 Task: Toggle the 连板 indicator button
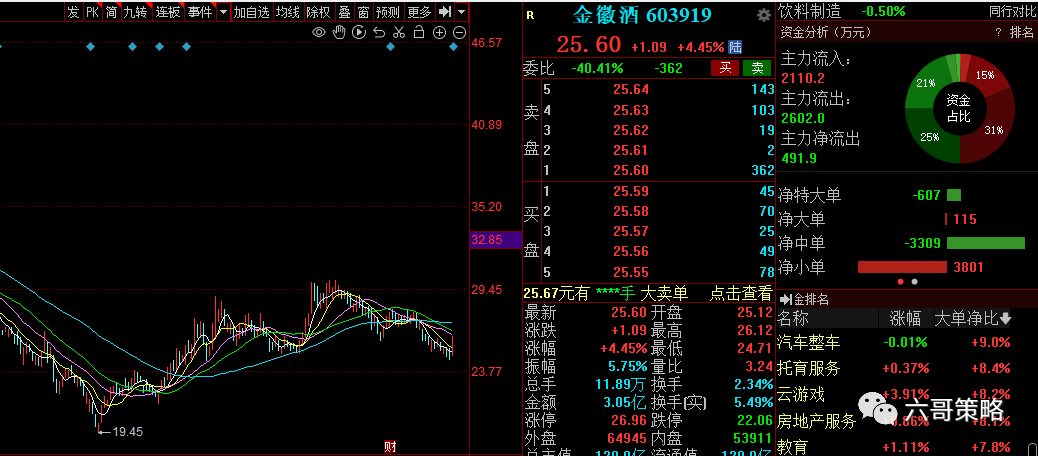click(167, 12)
